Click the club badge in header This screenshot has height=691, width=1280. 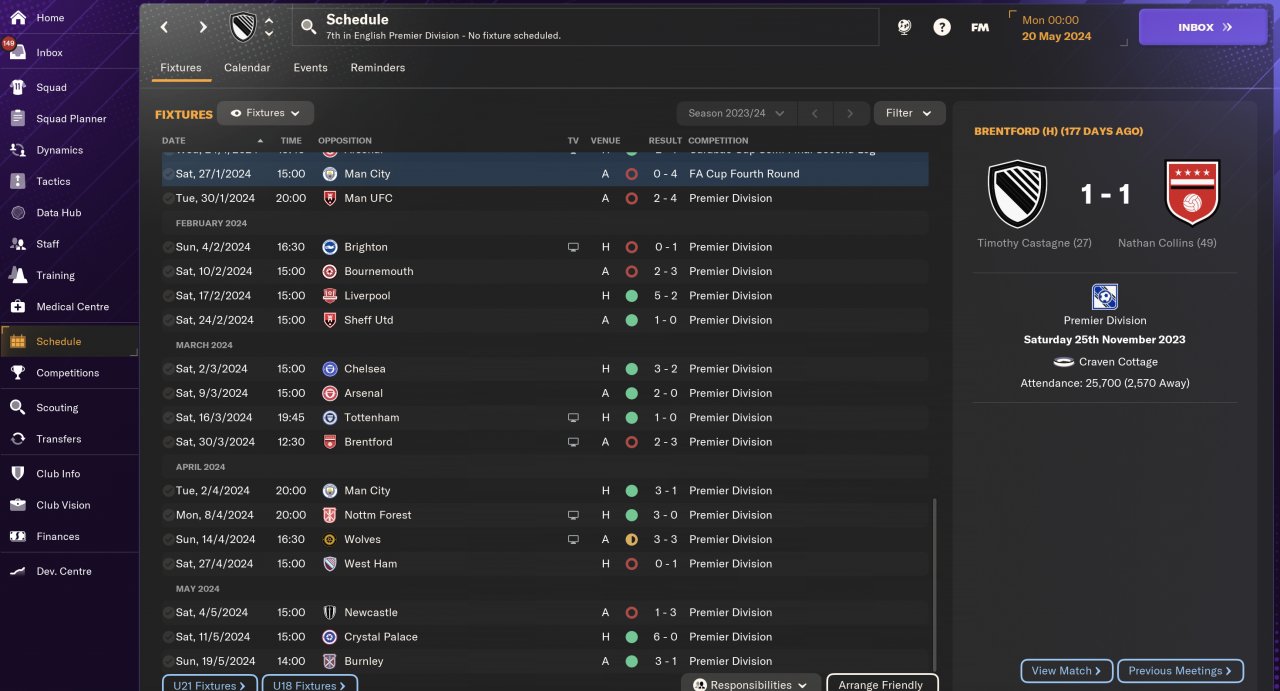243,27
